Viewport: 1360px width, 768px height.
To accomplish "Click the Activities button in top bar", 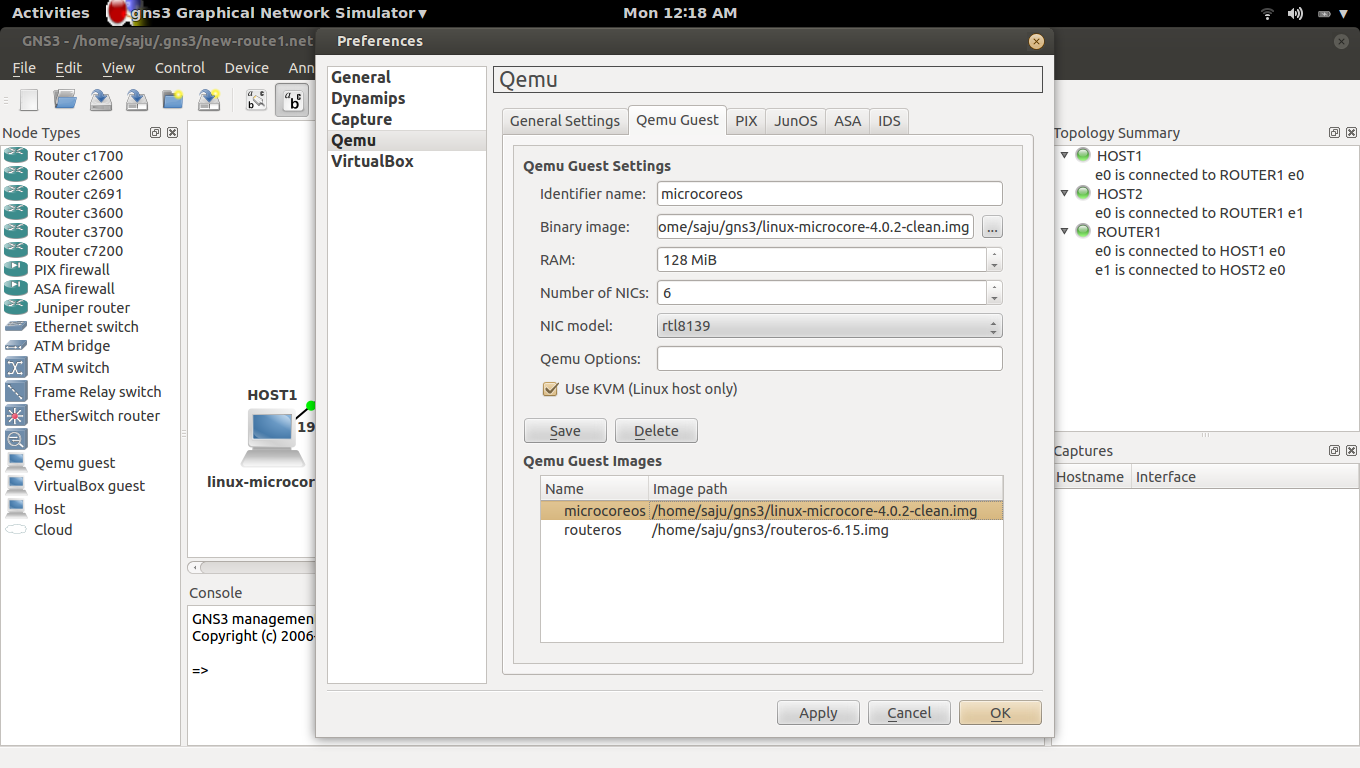I will click(x=50, y=13).
